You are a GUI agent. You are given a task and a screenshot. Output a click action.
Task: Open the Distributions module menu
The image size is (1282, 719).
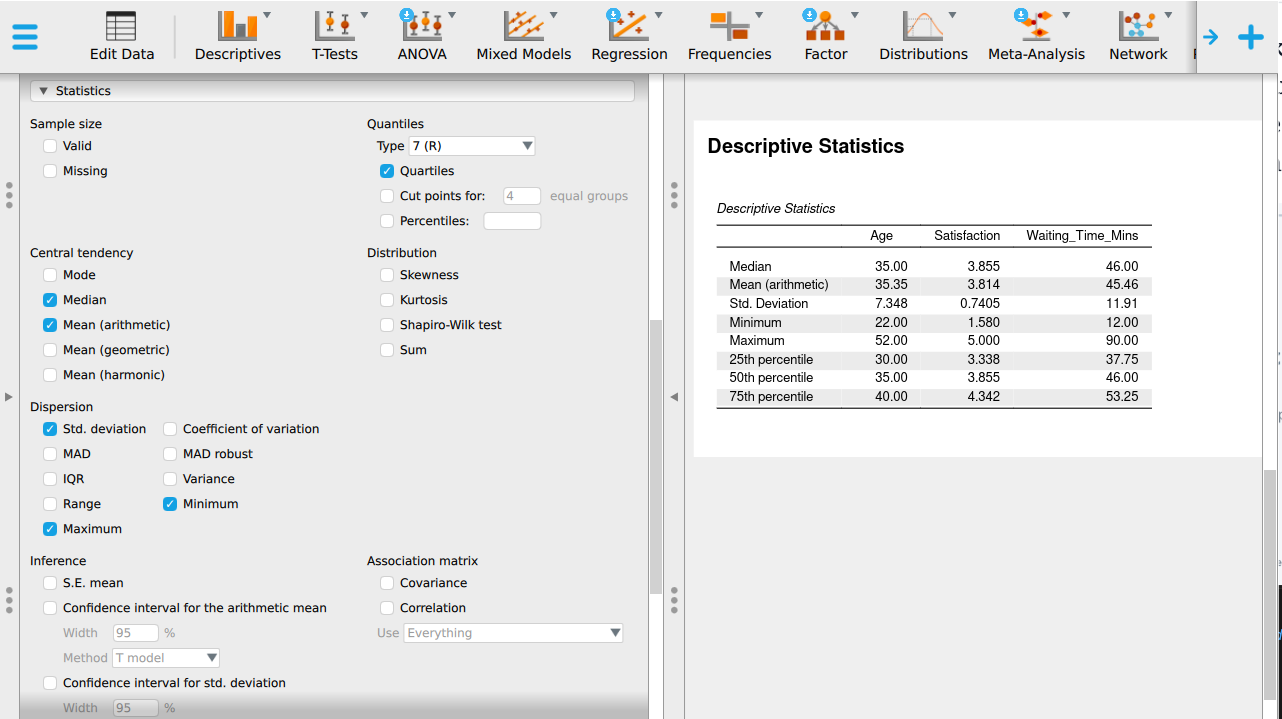click(924, 37)
